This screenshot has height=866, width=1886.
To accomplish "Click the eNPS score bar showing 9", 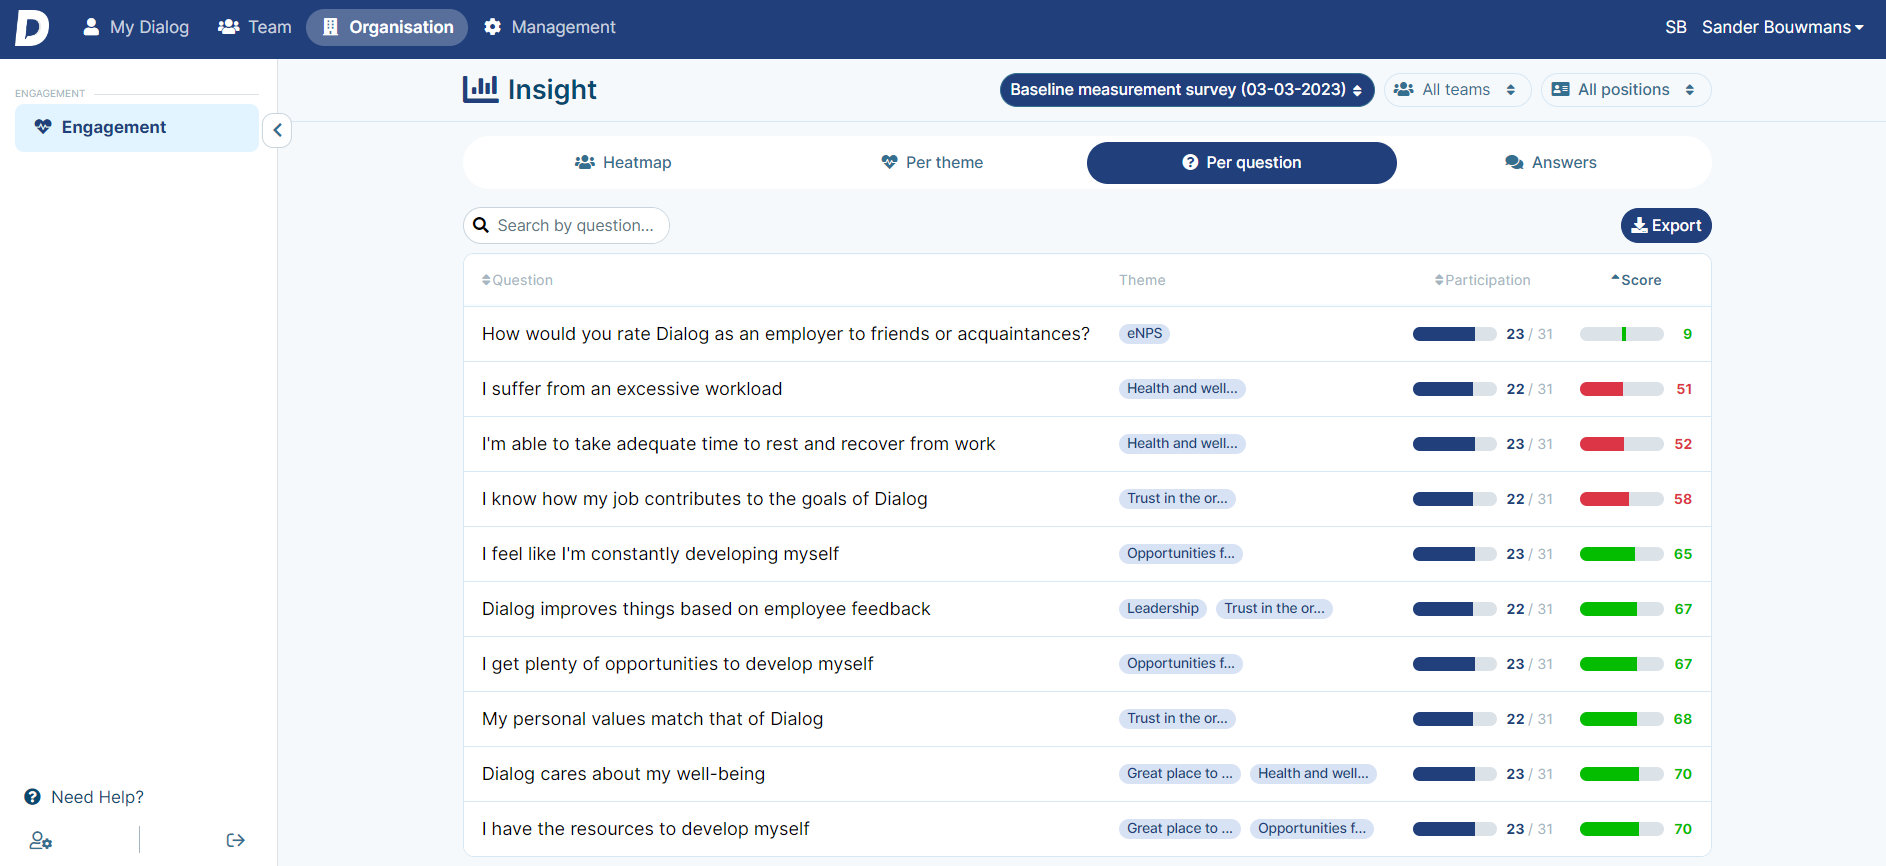I will click(1622, 334).
